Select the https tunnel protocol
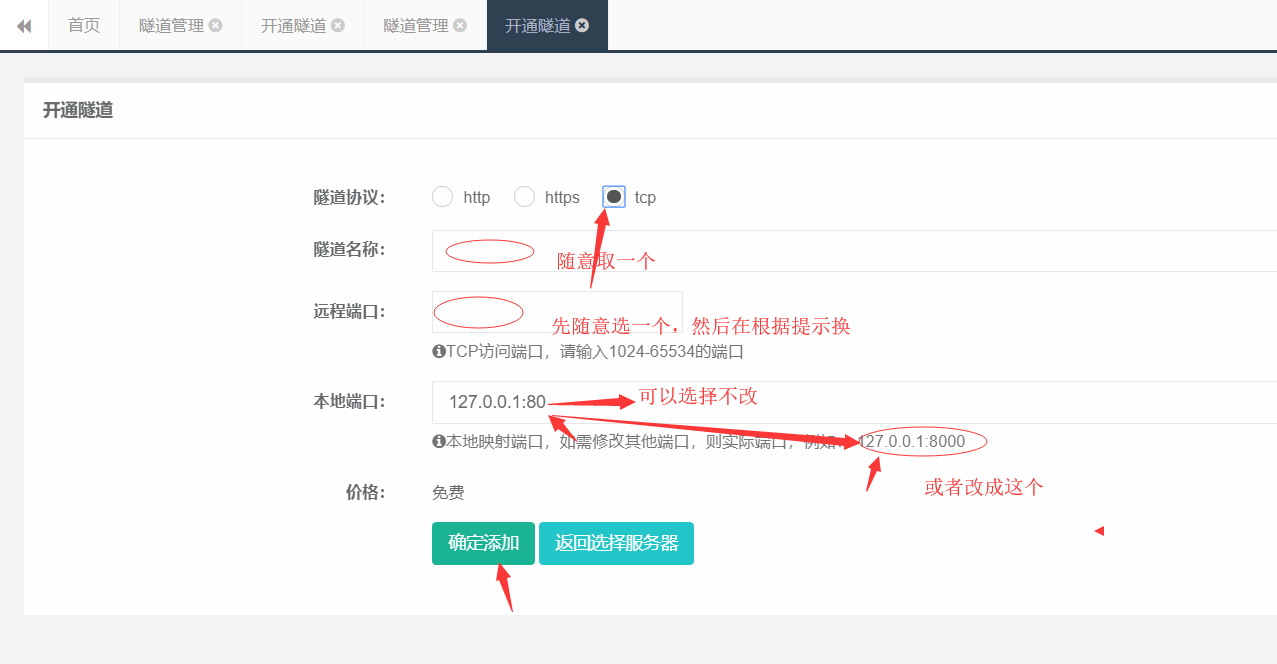The width and height of the screenshot is (1277, 664). tap(524, 196)
